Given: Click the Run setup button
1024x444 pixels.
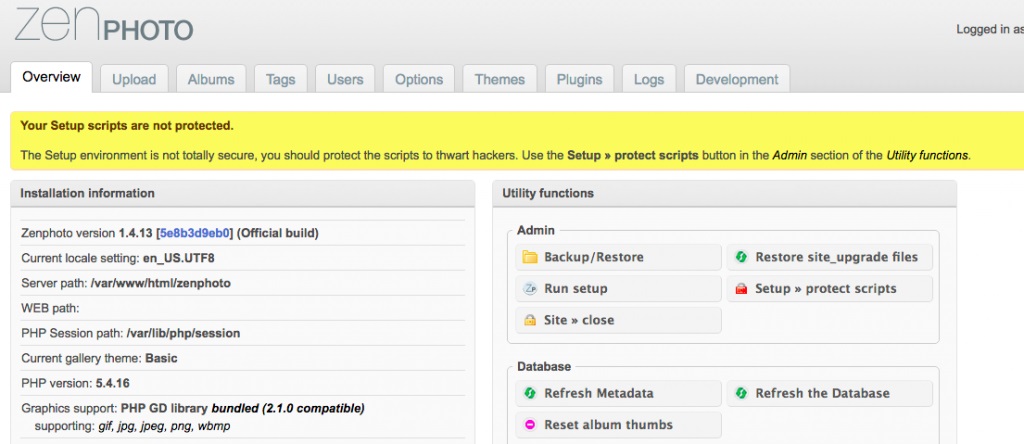Looking at the screenshot, I should click(618, 289).
